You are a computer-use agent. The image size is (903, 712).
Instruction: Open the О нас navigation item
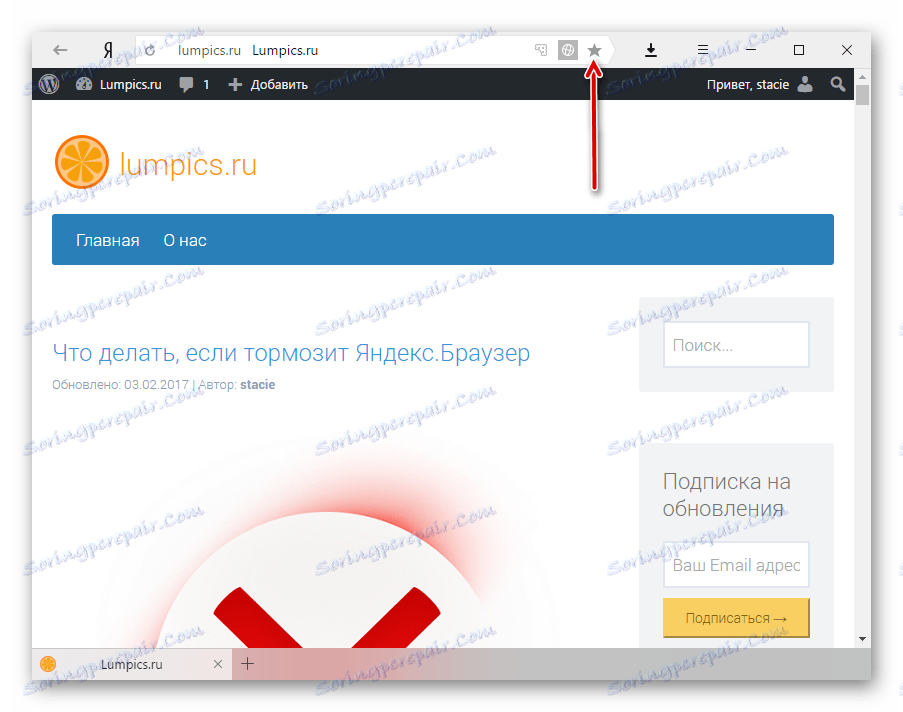click(x=185, y=240)
